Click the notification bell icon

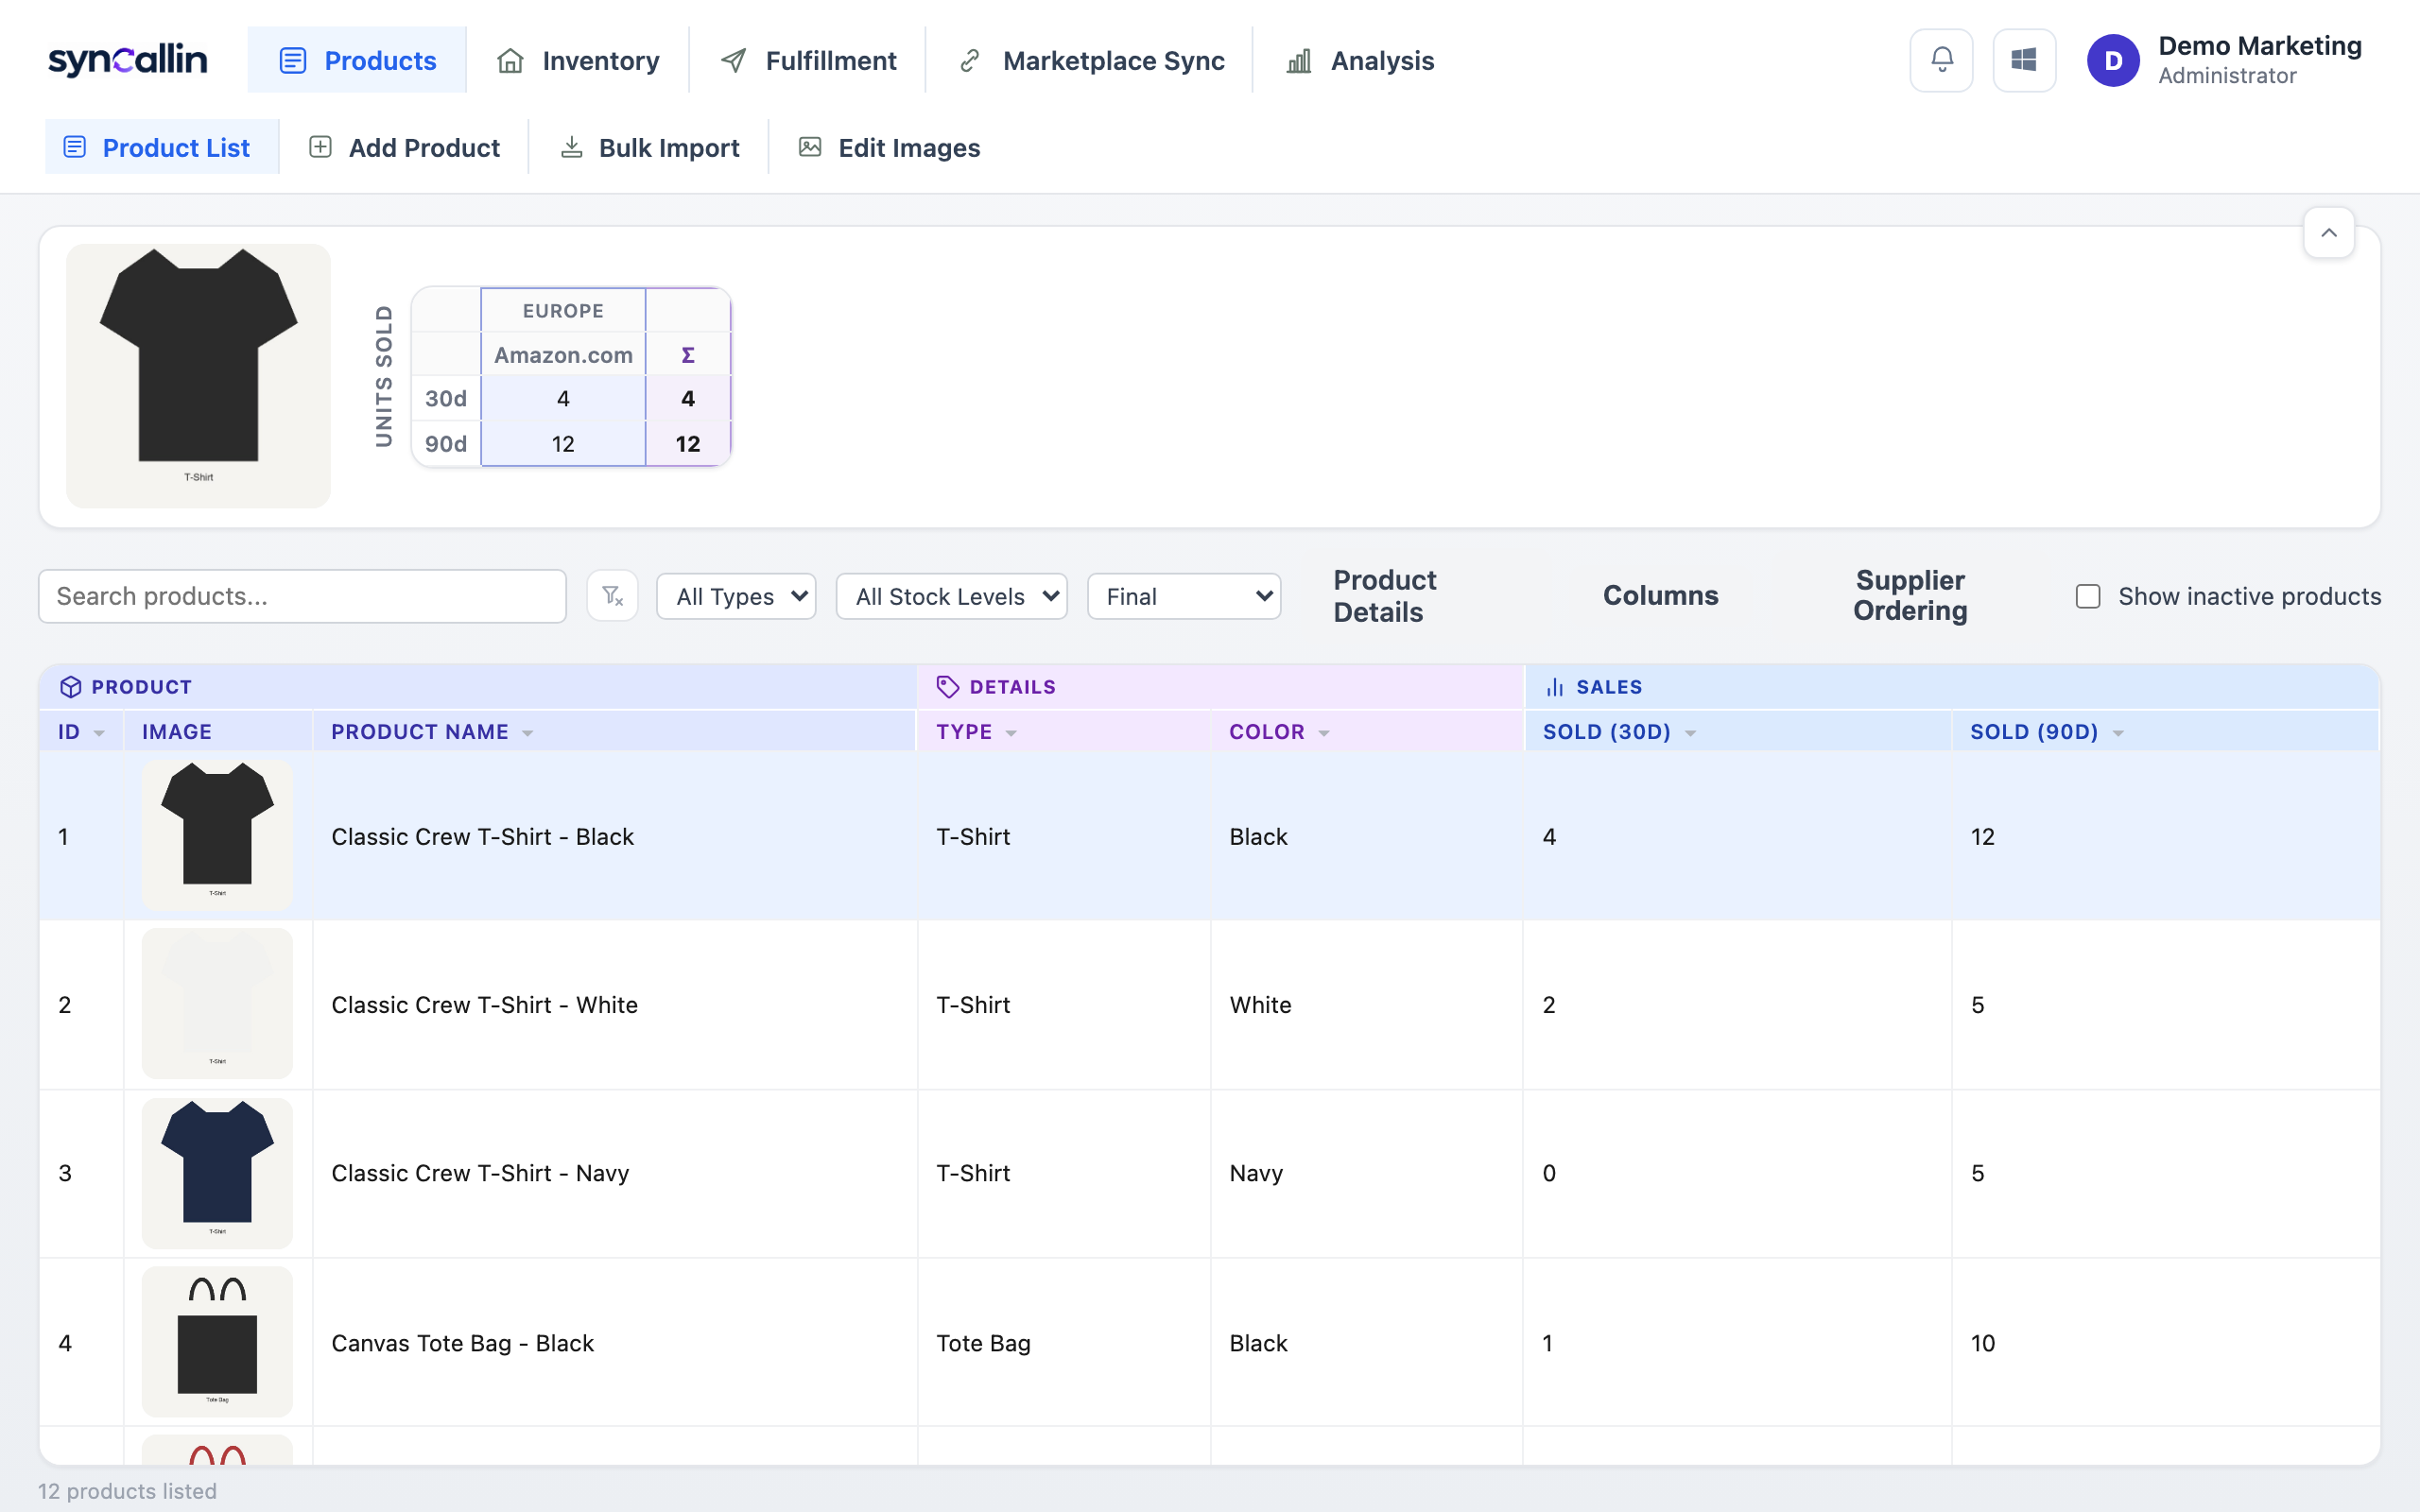[x=1941, y=60]
